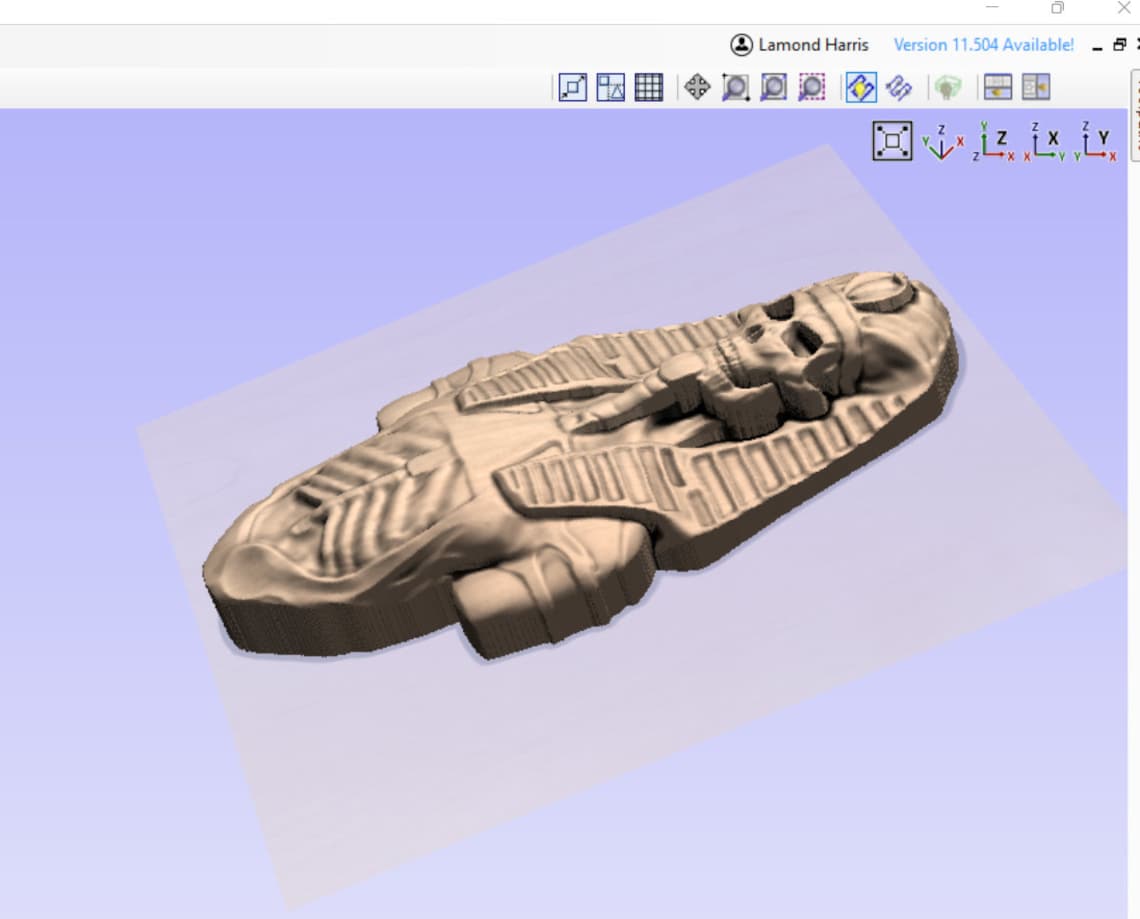Enable the shaded preview globe icon
The height and width of the screenshot is (919, 1140).
click(948, 88)
